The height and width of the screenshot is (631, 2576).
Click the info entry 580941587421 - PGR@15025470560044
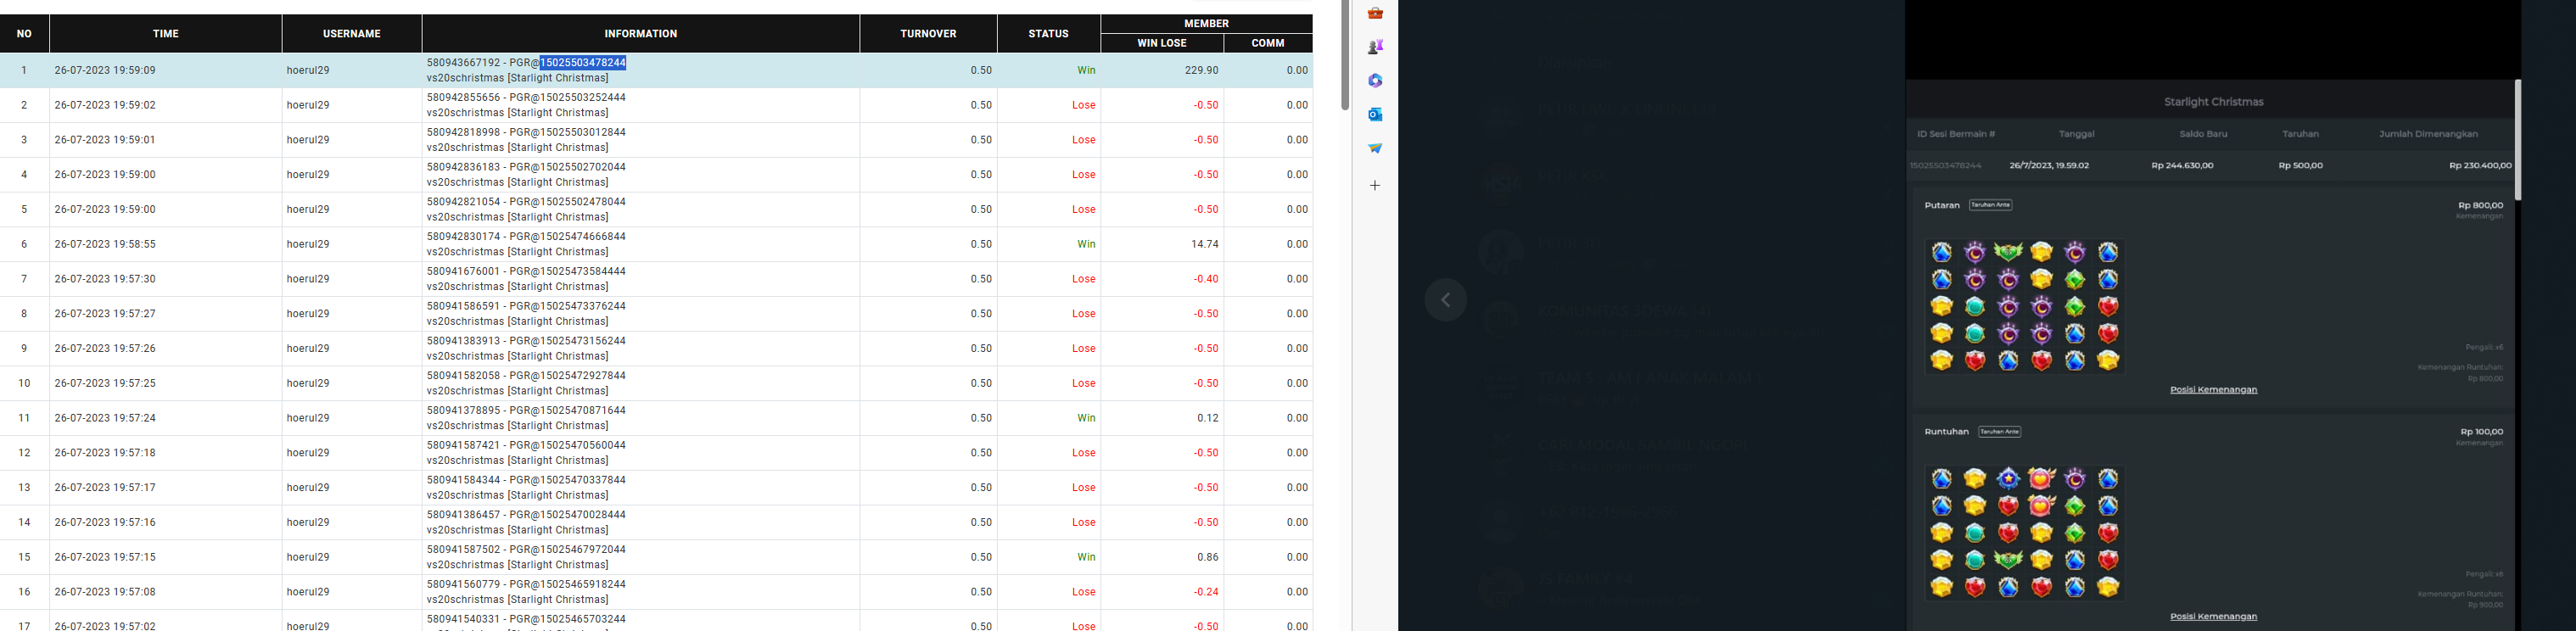point(526,446)
